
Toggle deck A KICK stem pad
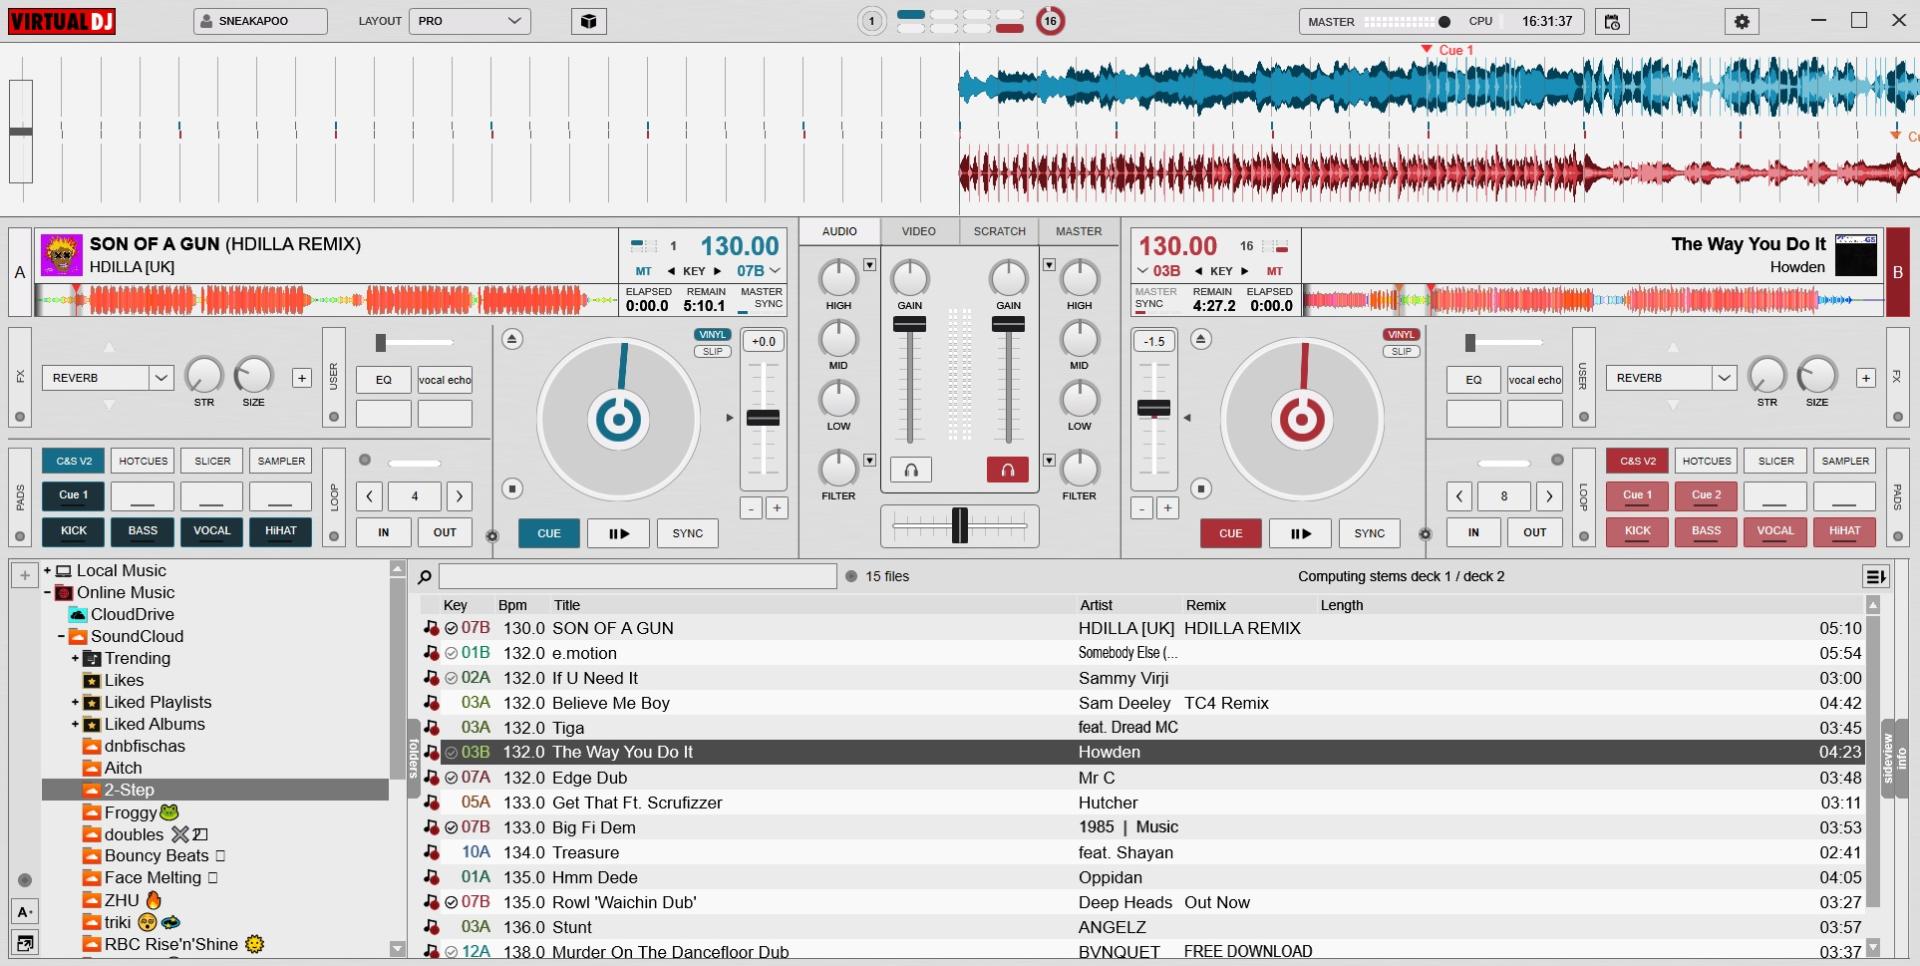pos(73,532)
